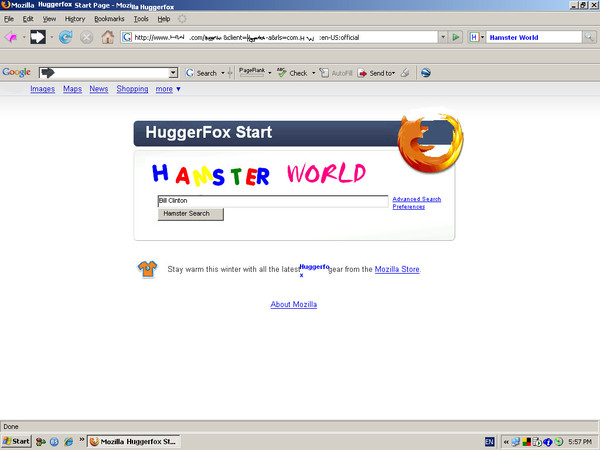Open the Help menu

[164, 19]
